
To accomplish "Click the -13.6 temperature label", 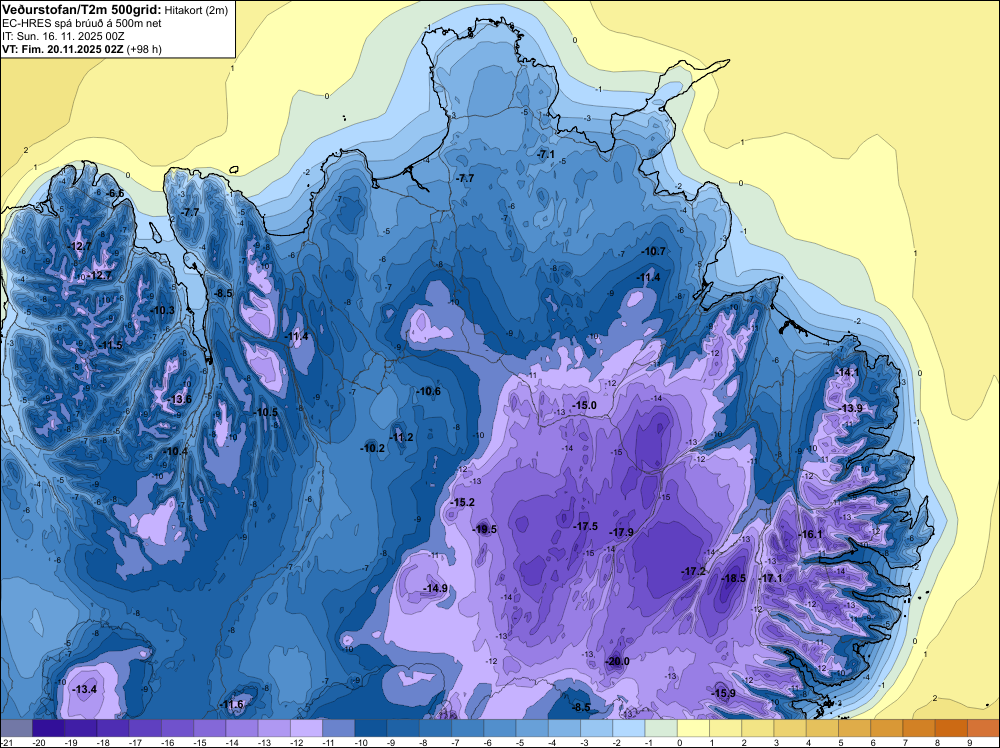I will coord(179,400).
